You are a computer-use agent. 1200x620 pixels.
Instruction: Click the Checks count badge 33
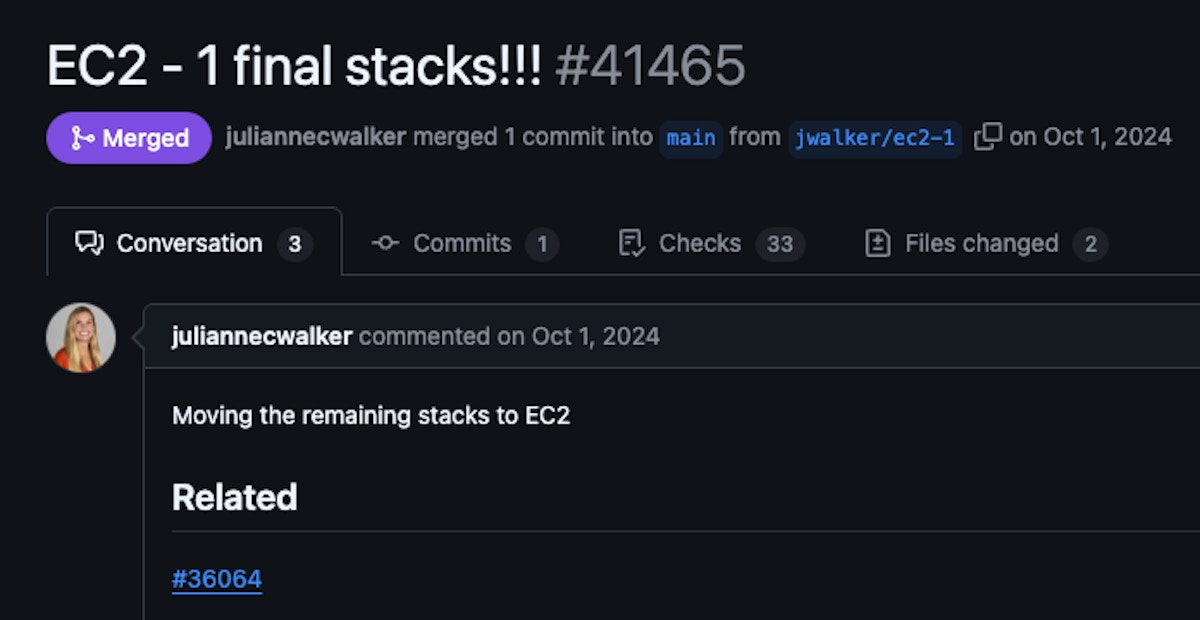780,244
